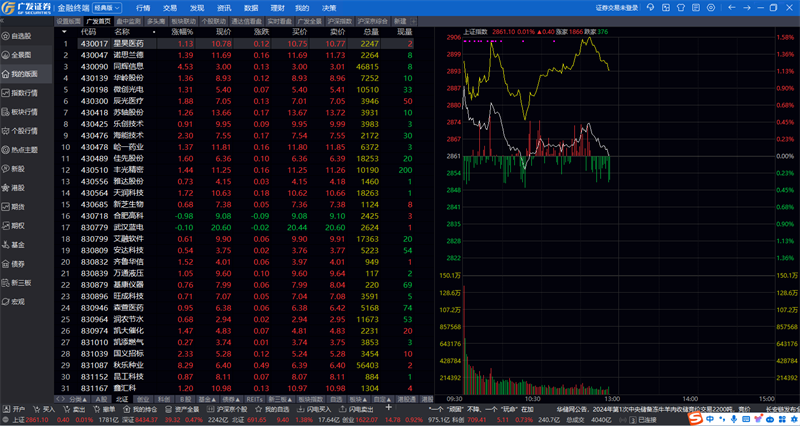
Task: Open 新三板 in the left sidebar
Action: click(17, 283)
